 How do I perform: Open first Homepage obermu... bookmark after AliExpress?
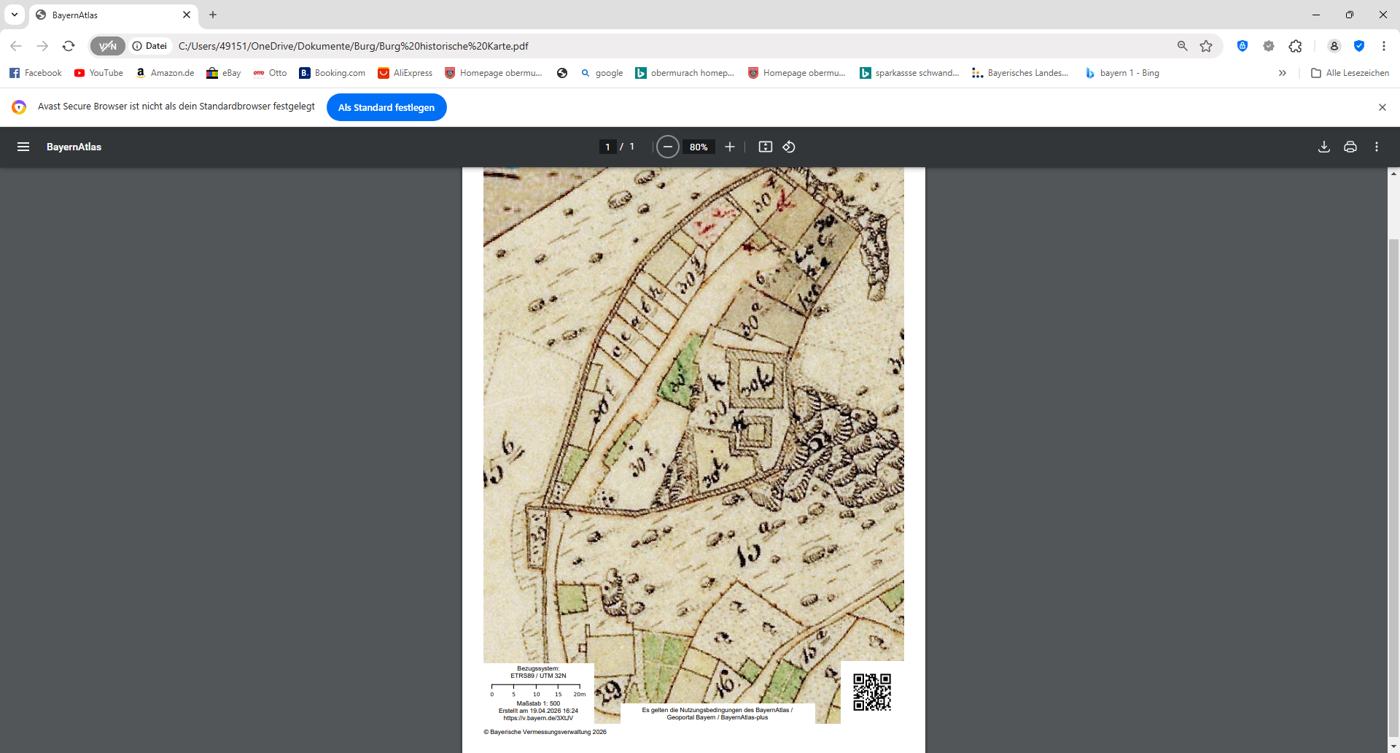click(493, 73)
